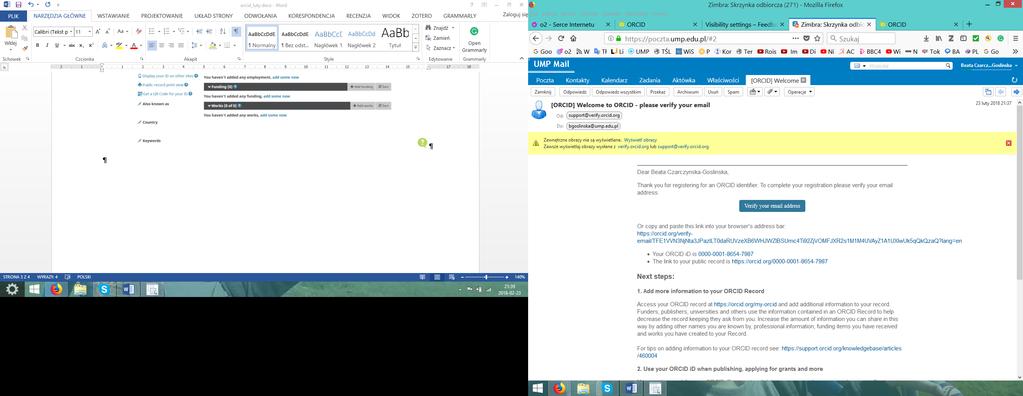Open the Kalendarz tab in UMP Mail
Image resolution: width=1023 pixels, height=396 pixels.
[x=614, y=80]
